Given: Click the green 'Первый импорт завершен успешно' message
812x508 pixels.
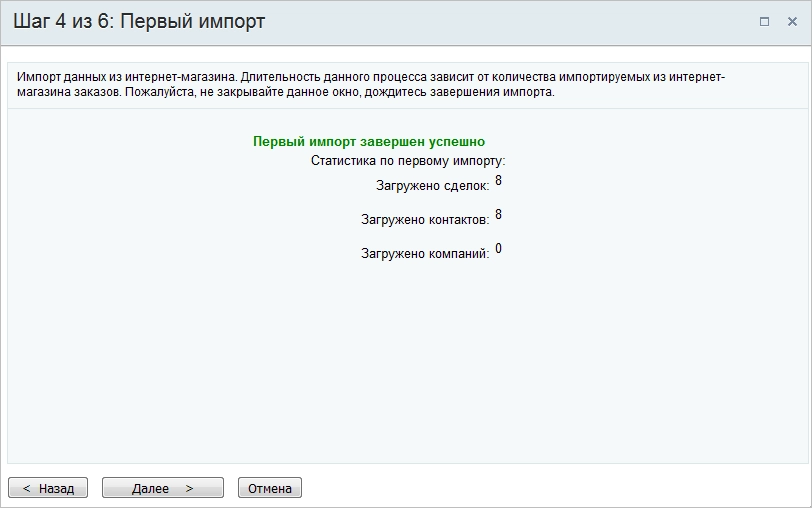Looking at the screenshot, I should point(368,142).
